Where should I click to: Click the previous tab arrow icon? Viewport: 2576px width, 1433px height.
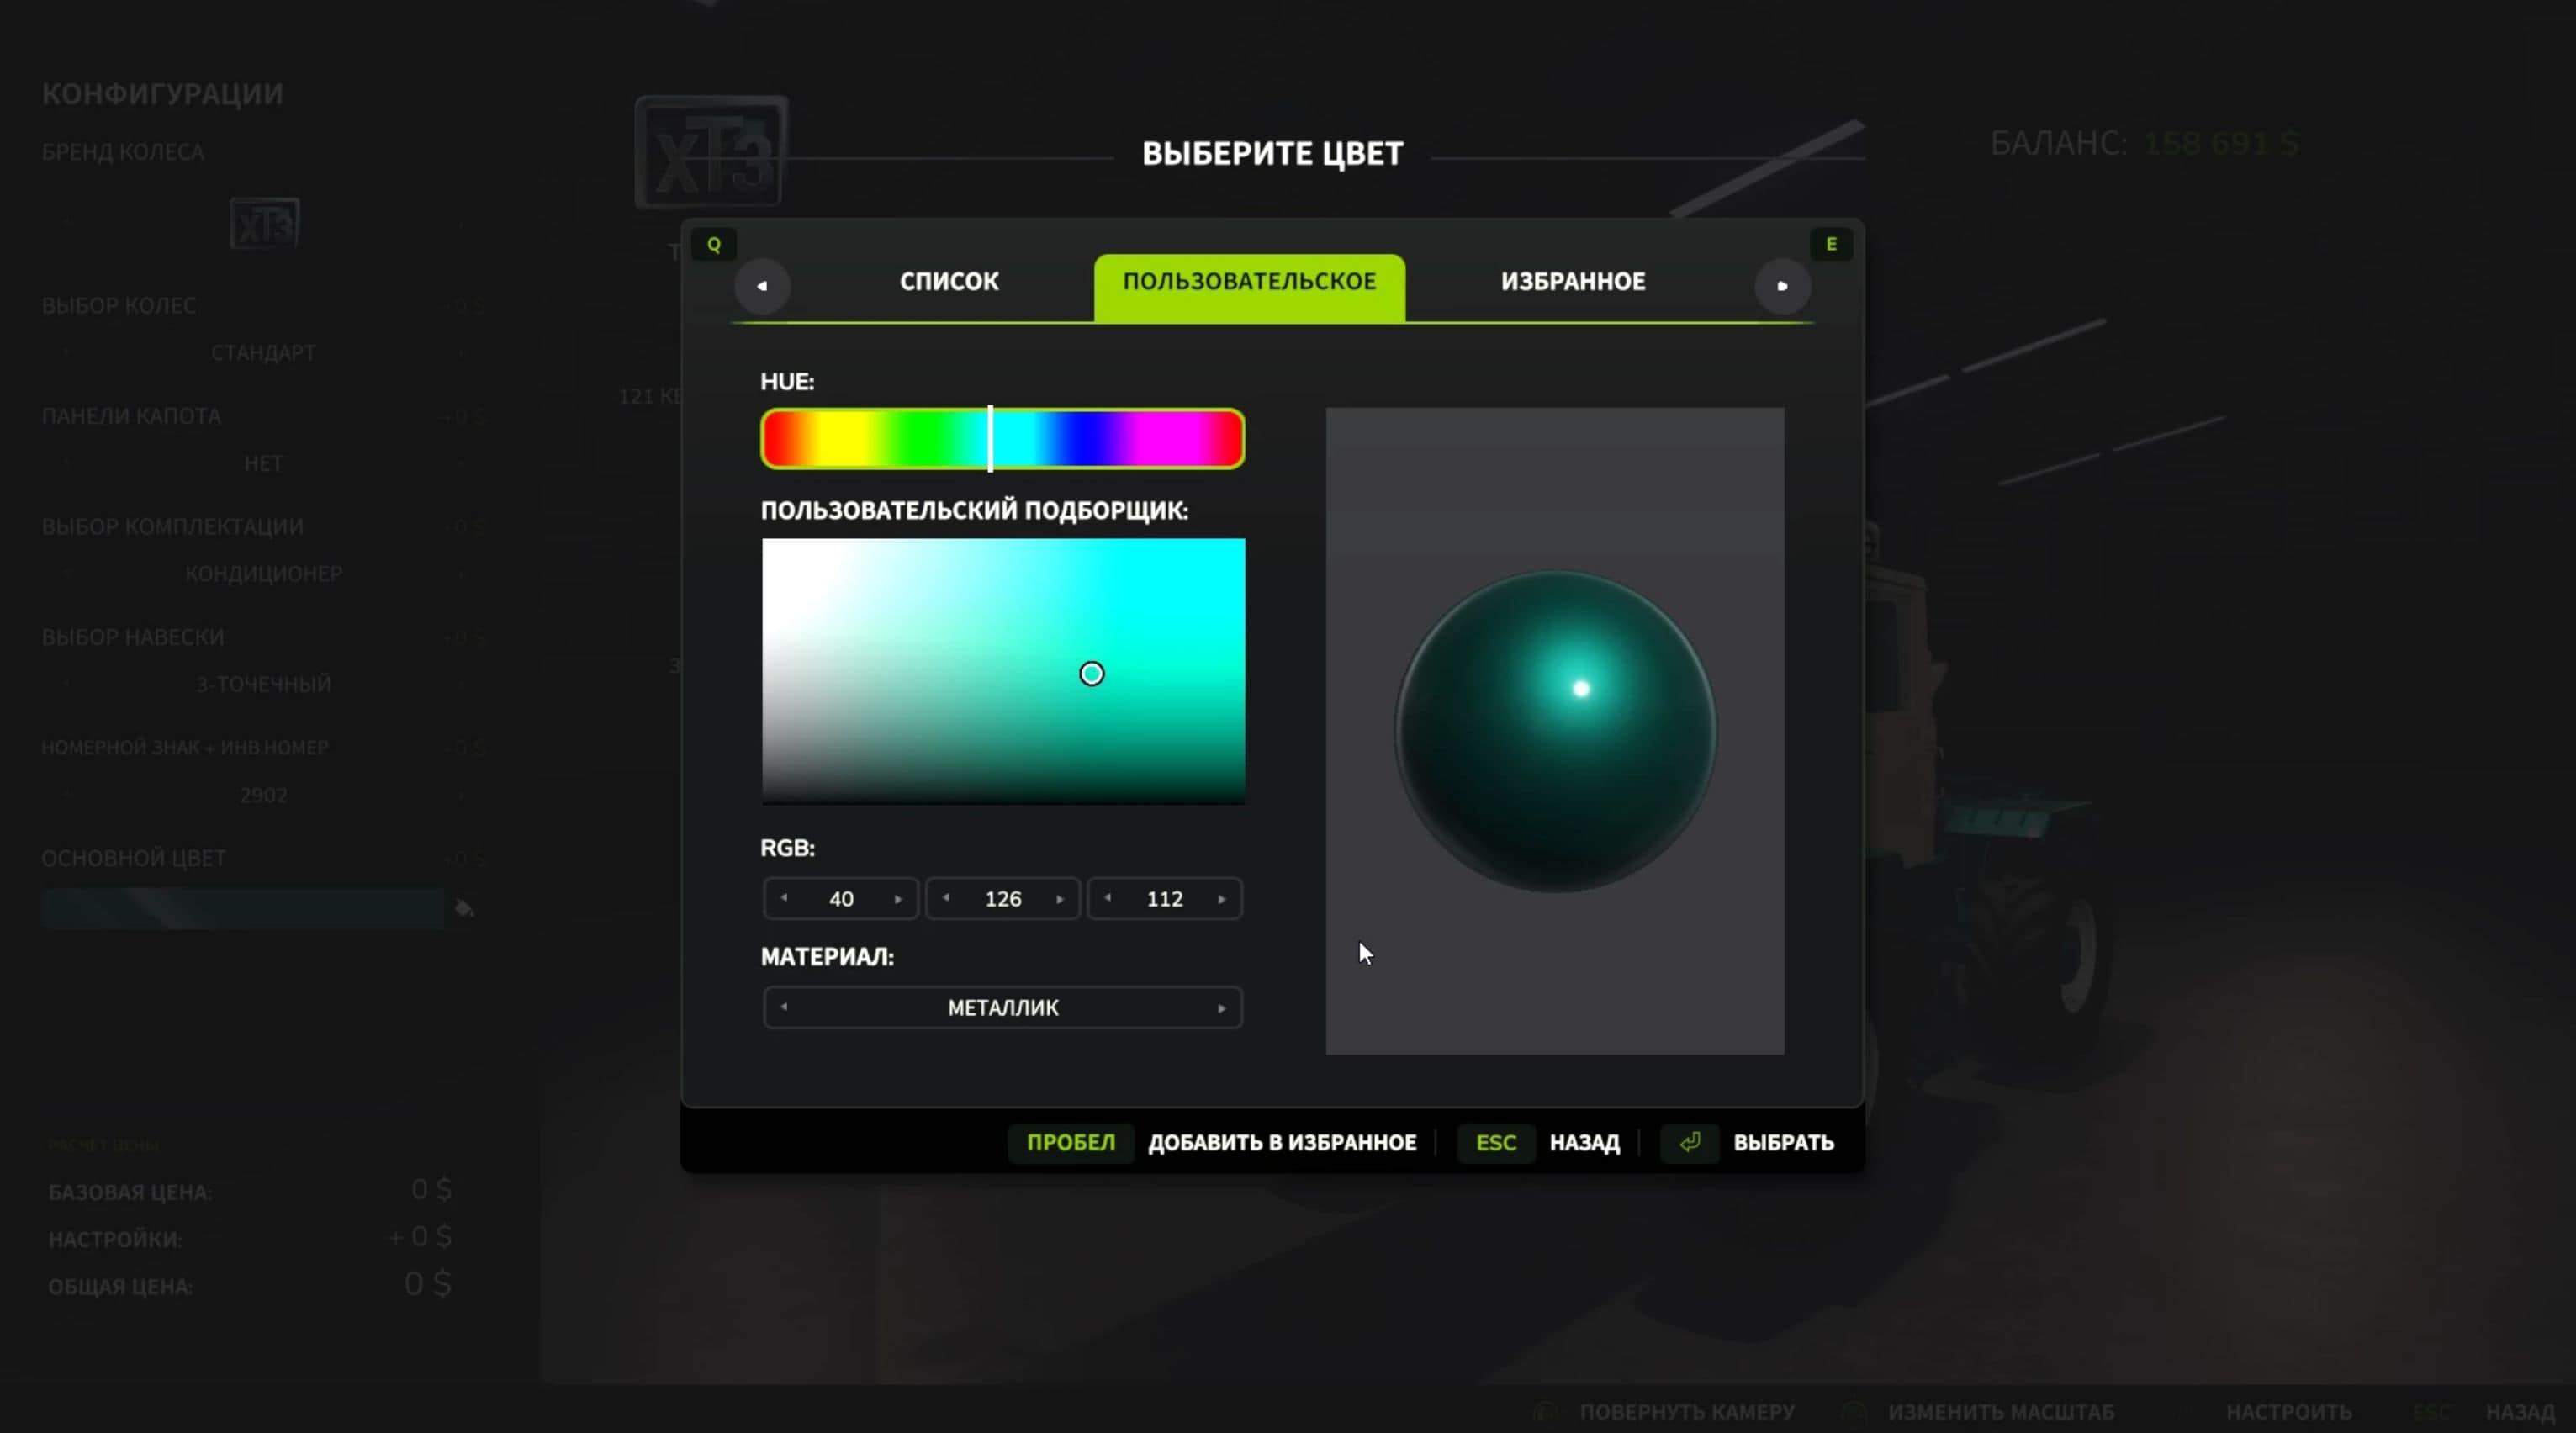(762, 286)
